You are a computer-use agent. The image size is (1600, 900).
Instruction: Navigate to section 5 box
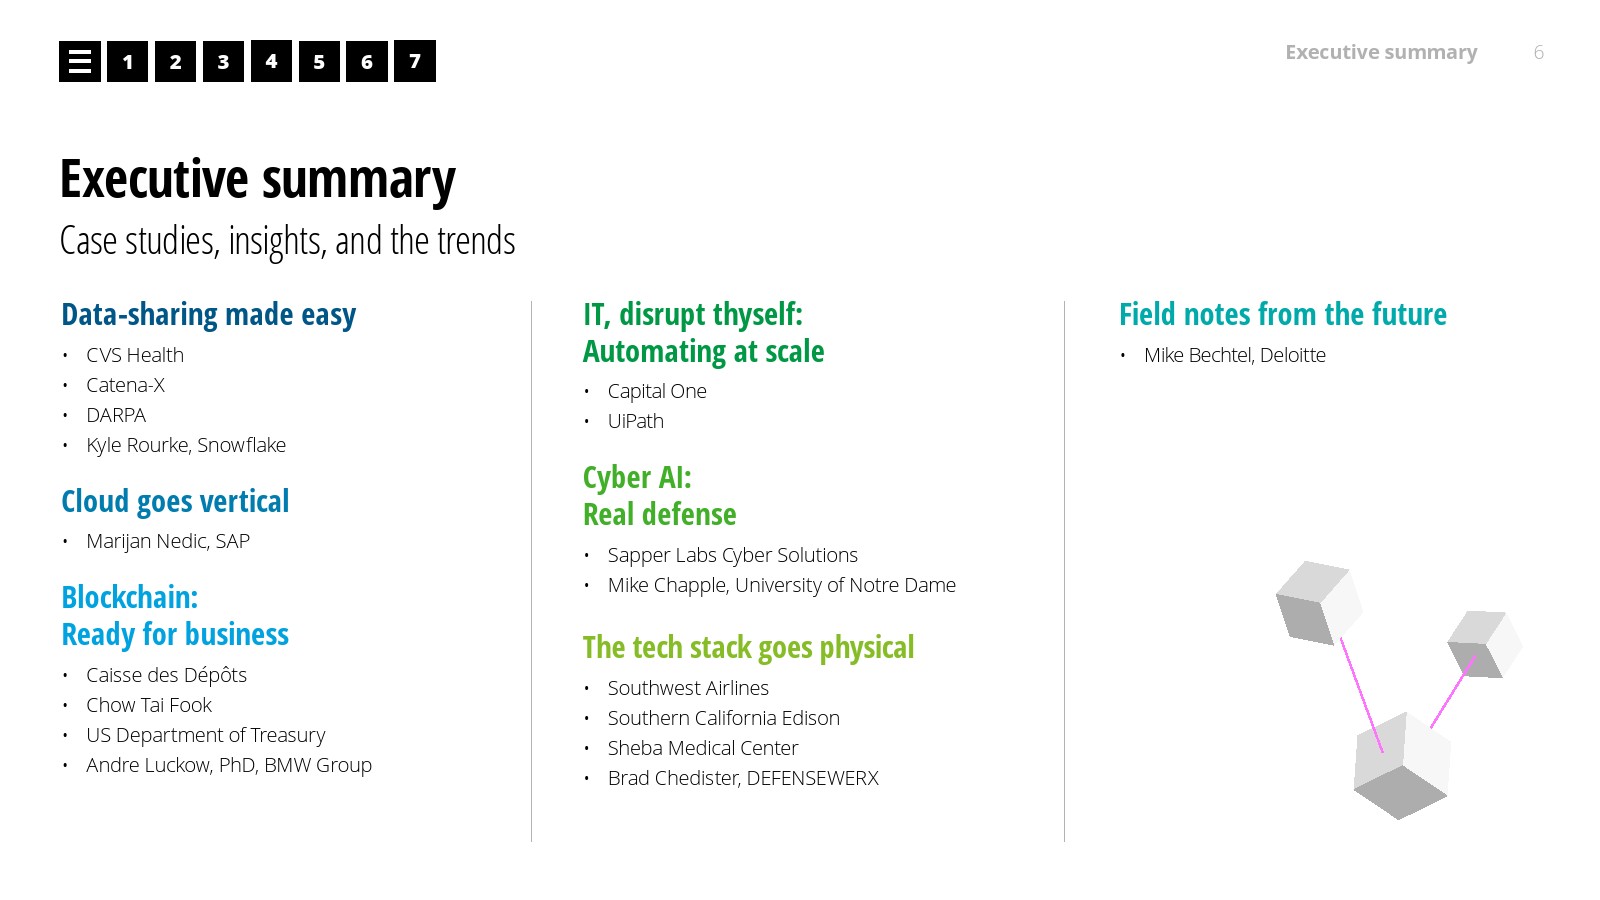[319, 61]
